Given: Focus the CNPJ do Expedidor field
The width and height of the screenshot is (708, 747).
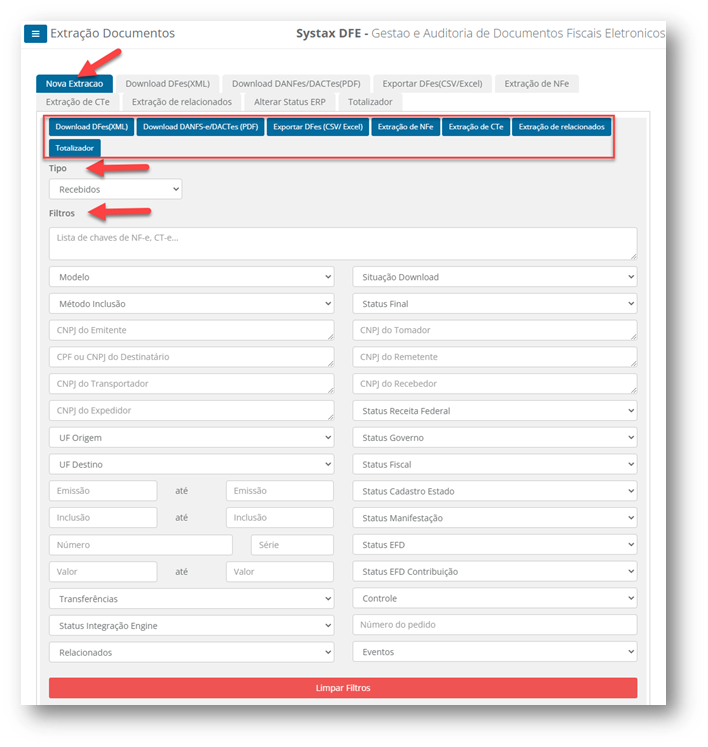Looking at the screenshot, I should tap(192, 410).
